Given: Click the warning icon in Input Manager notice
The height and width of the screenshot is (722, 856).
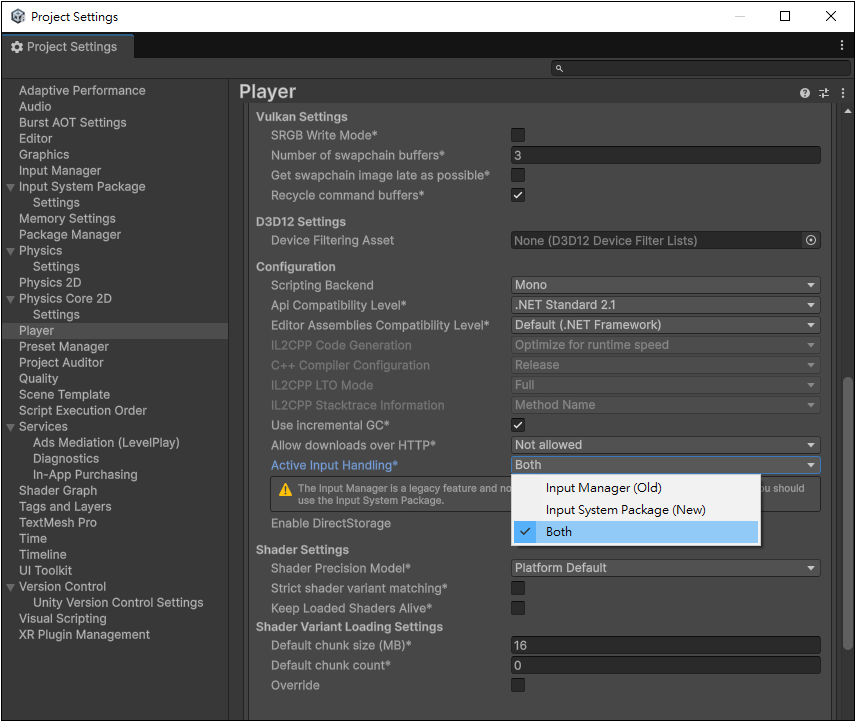Looking at the screenshot, I should (285, 490).
